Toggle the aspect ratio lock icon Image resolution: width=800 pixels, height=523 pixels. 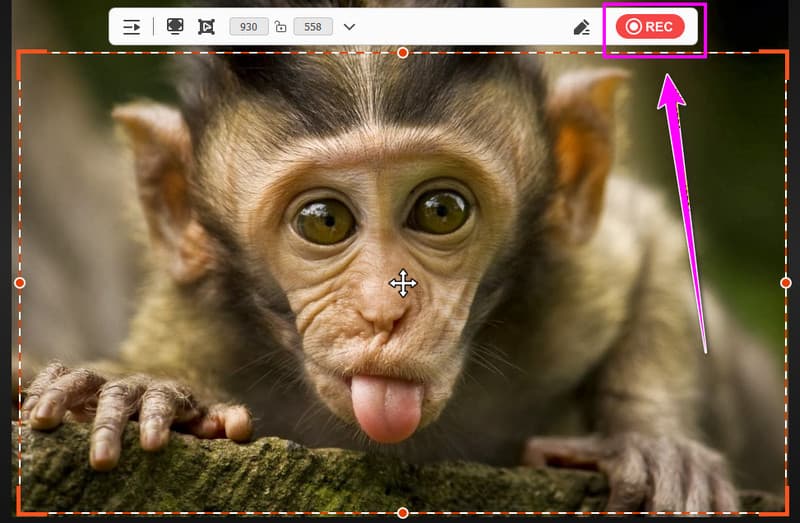pos(281,27)
